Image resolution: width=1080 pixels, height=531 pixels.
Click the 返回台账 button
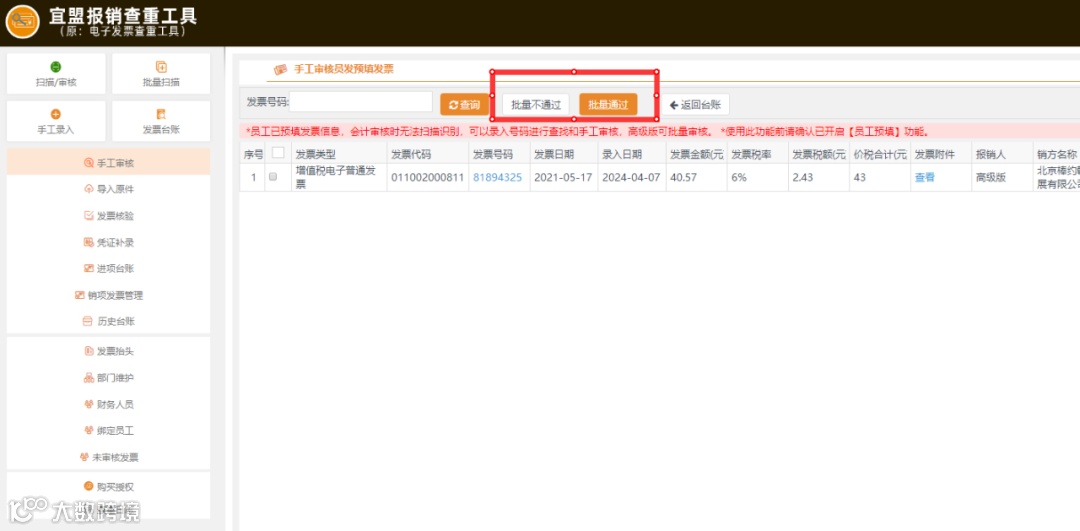point(695,105)
